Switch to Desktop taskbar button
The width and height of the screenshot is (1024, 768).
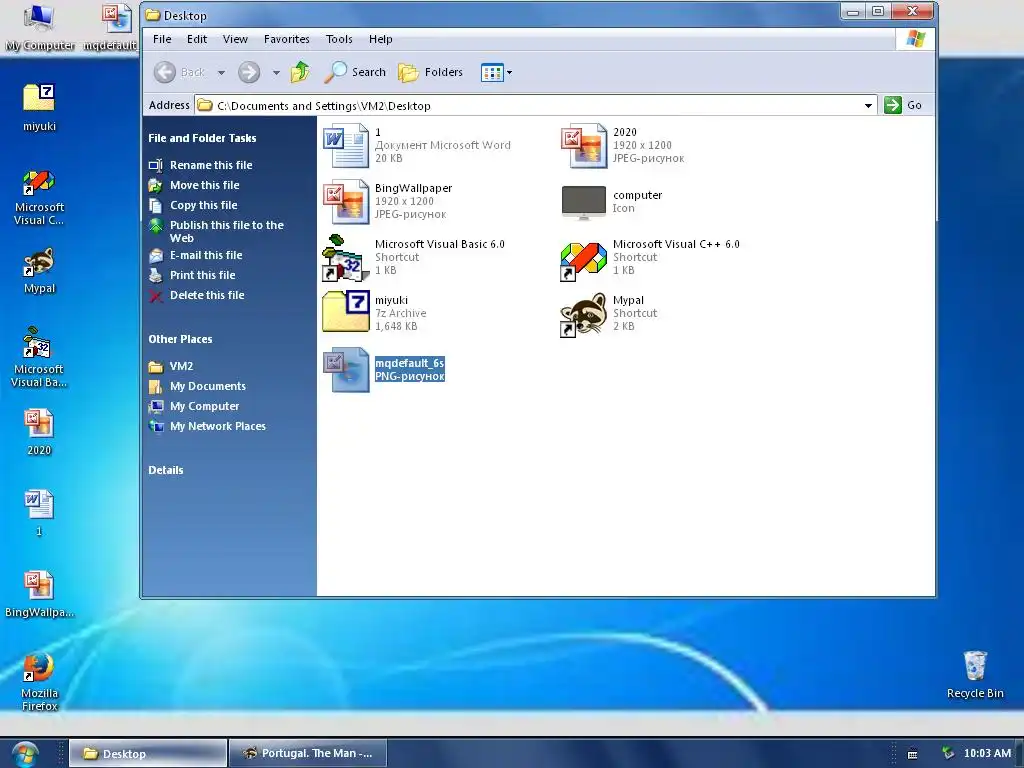(148, 754)
